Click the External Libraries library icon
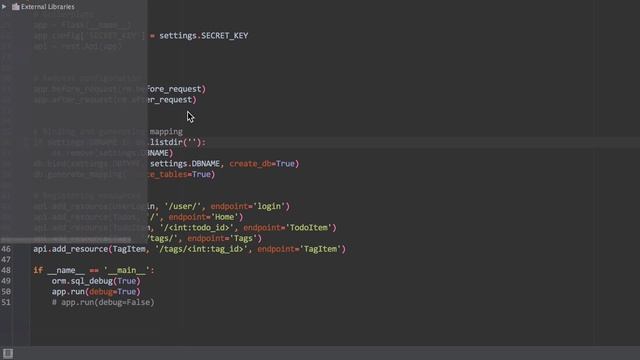The width and height of the screenshot is (640, 360). click(x=16, y=7)
